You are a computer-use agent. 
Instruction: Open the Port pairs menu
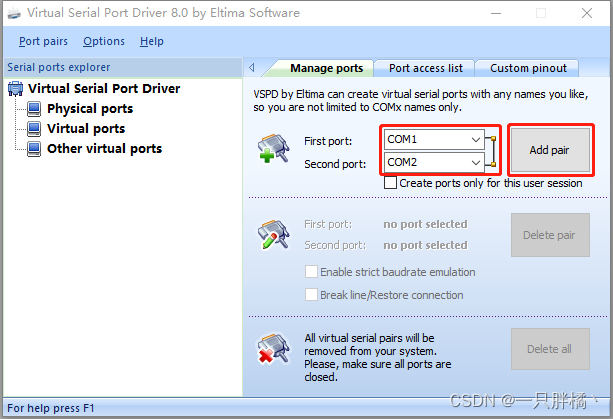pyautogui.click(x=43, y=41)
